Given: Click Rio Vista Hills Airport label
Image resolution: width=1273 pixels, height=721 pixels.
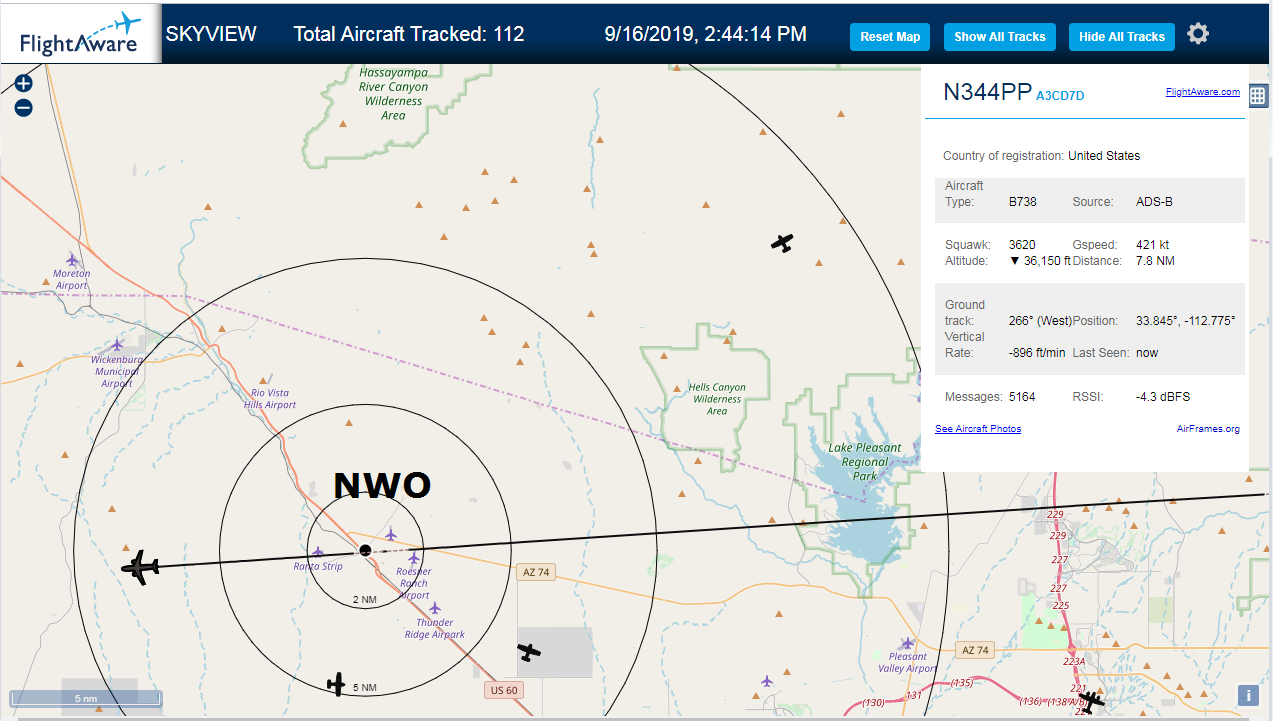Looking at the screenshot, I should coord(270,399).
